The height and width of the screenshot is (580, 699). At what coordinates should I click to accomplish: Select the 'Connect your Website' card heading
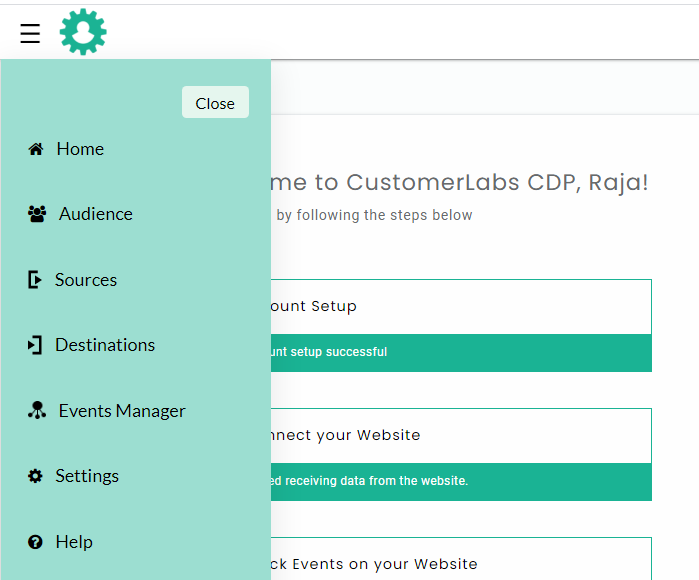pos(345,435)
